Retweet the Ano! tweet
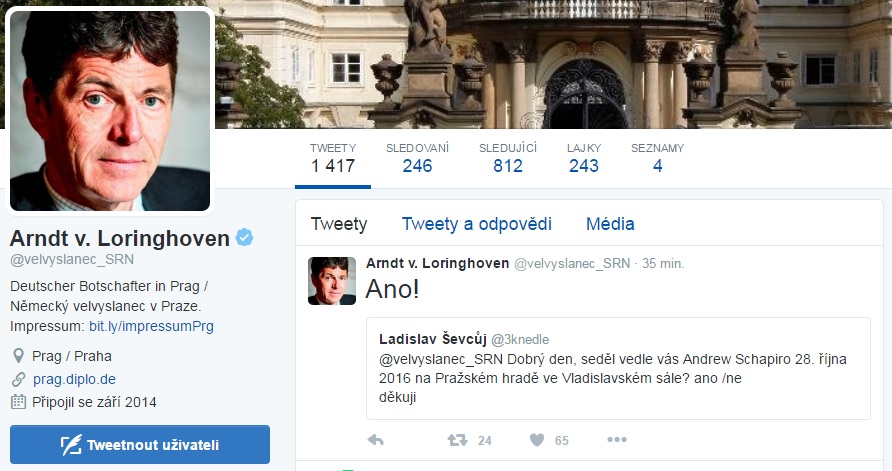The height and width of the screenshot is (471, 892). 457,440
